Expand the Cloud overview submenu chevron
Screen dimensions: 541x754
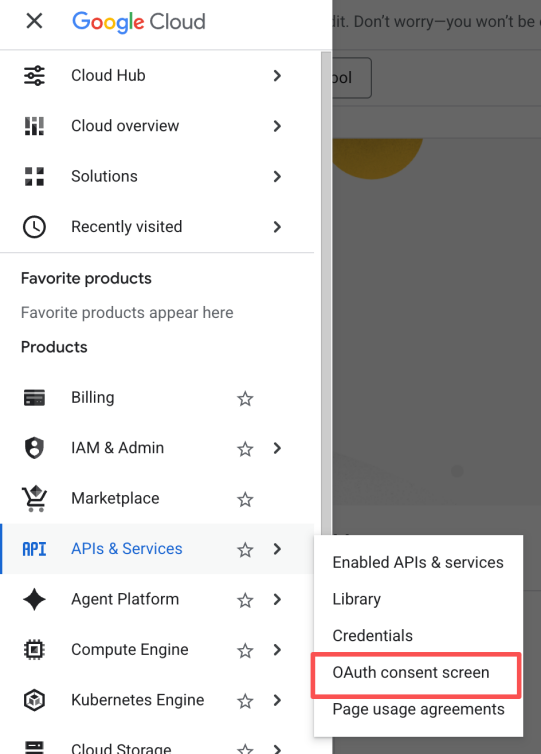point(277,126)
